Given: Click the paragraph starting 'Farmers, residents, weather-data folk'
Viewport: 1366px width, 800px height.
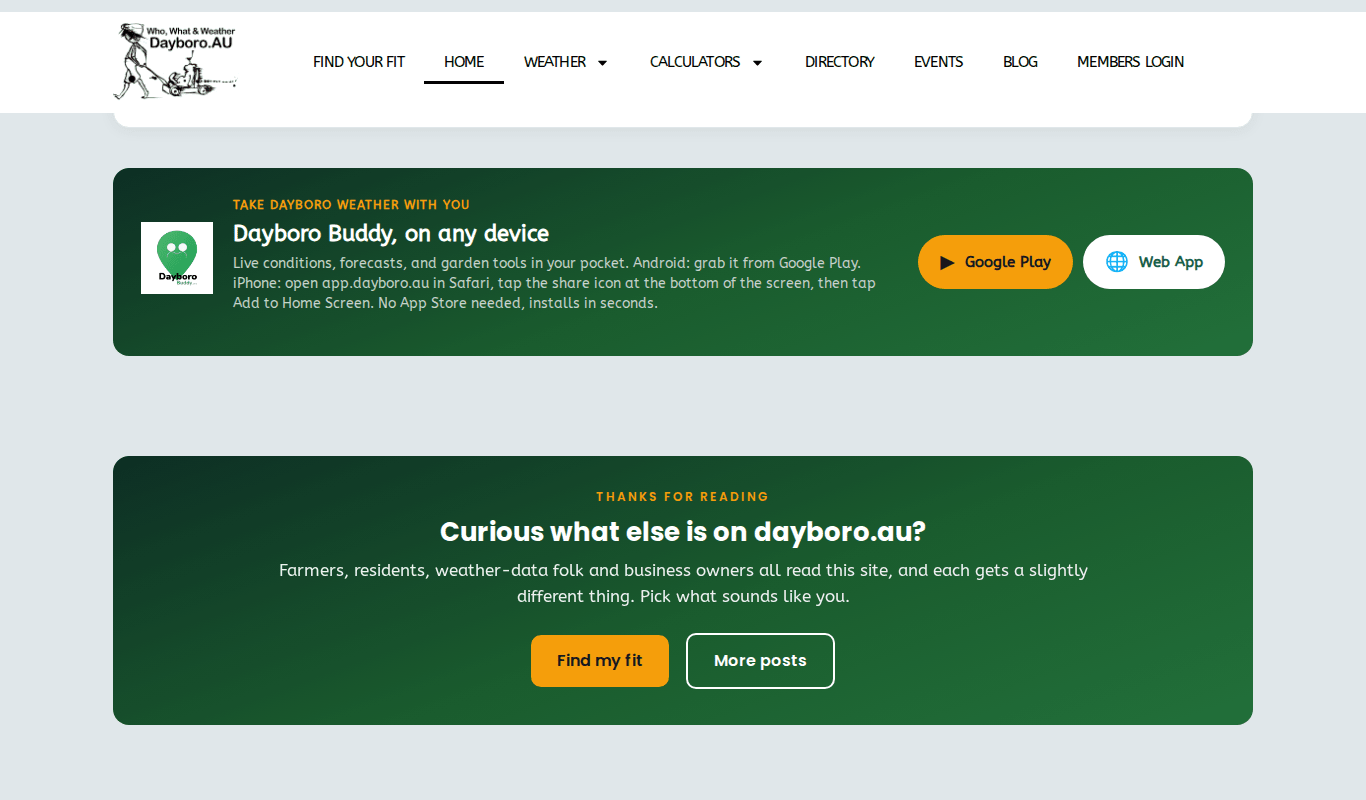Looking at the screenshot, I should click(x=683, y=583).
